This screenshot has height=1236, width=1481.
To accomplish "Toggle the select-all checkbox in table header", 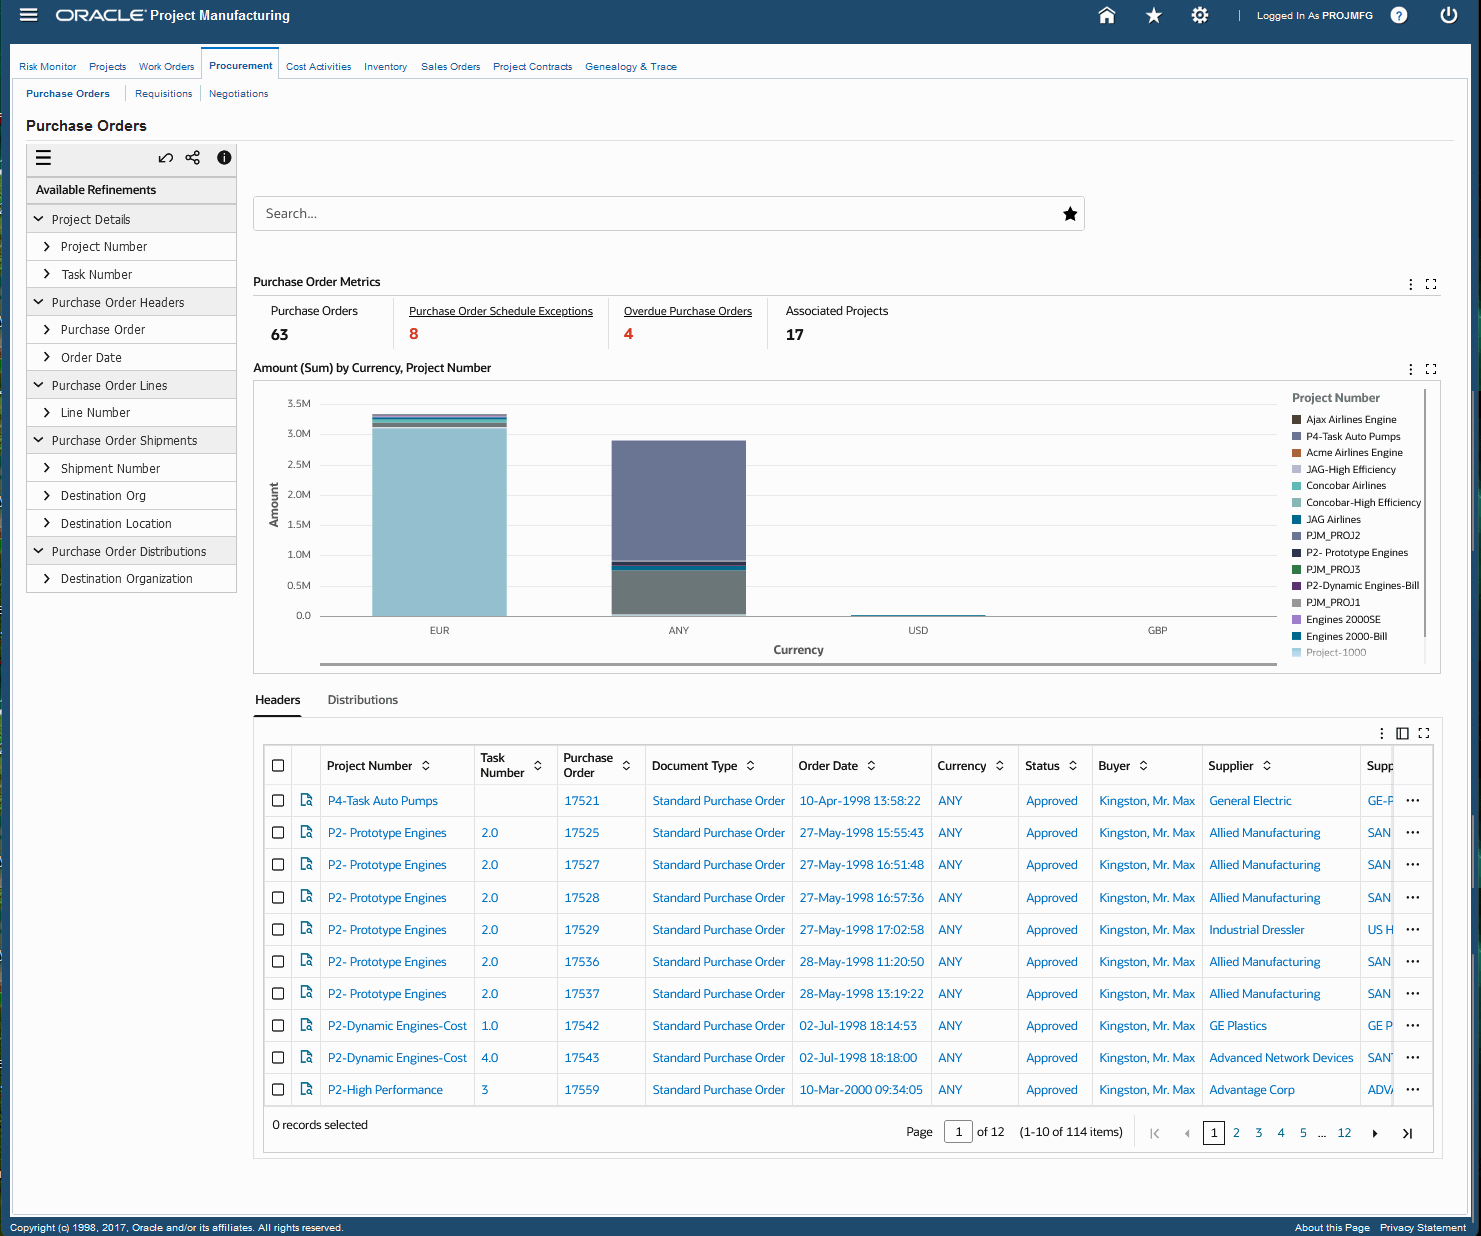I will 278,765.
